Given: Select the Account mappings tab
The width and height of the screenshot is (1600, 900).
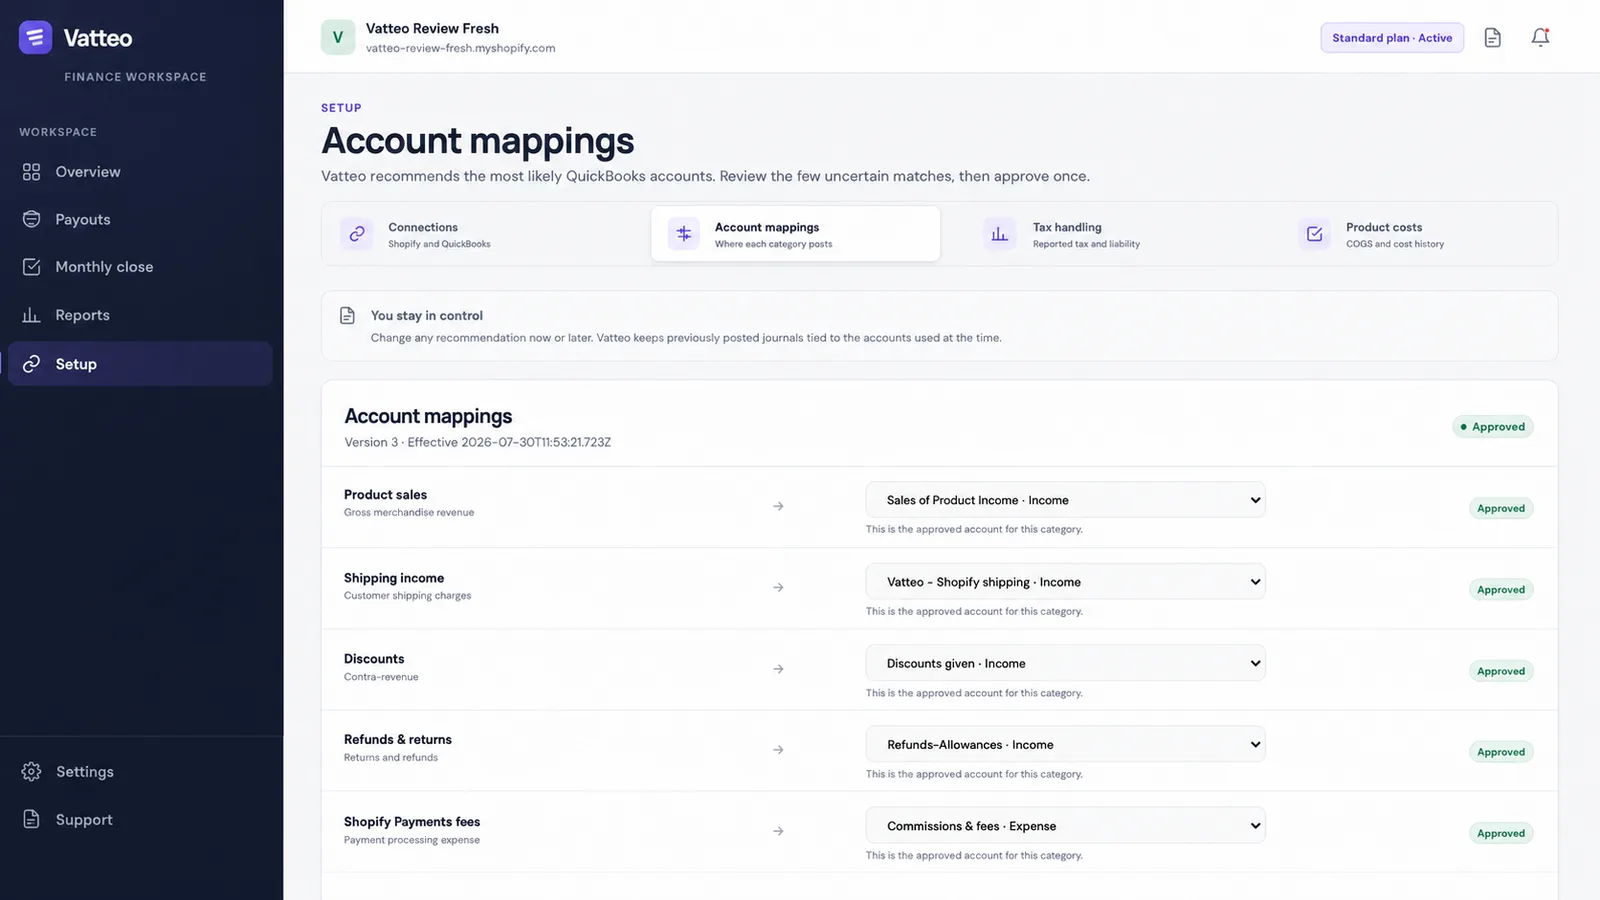Looking at the screenshot, I should [x=795, y=234].
